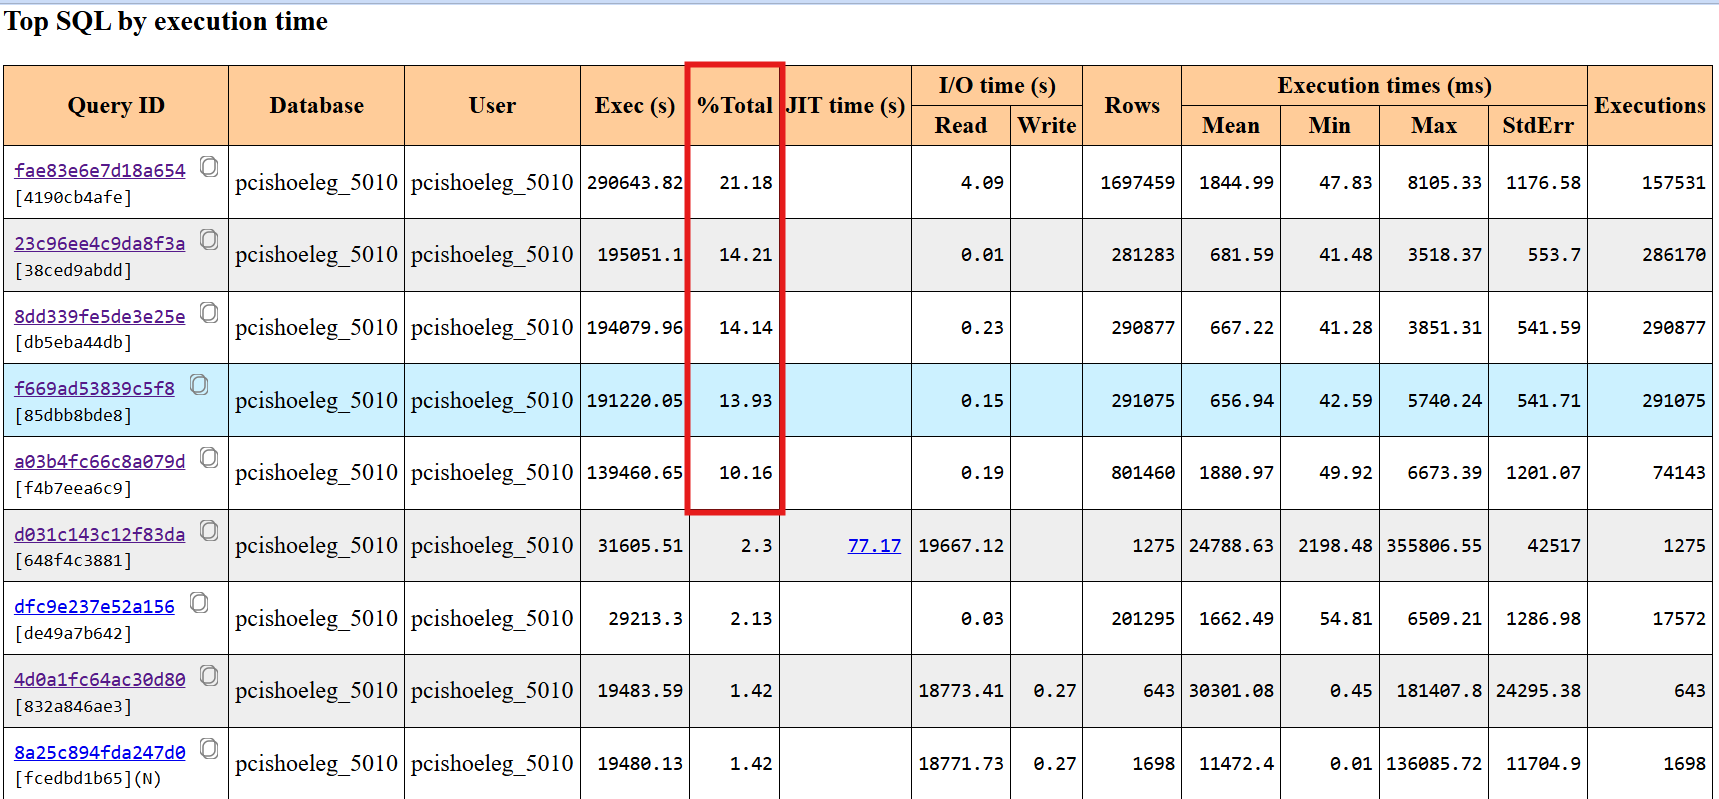1719x799 pixels.
Task: Follow the 77.17 JIT time link
Action: (874, 546)
